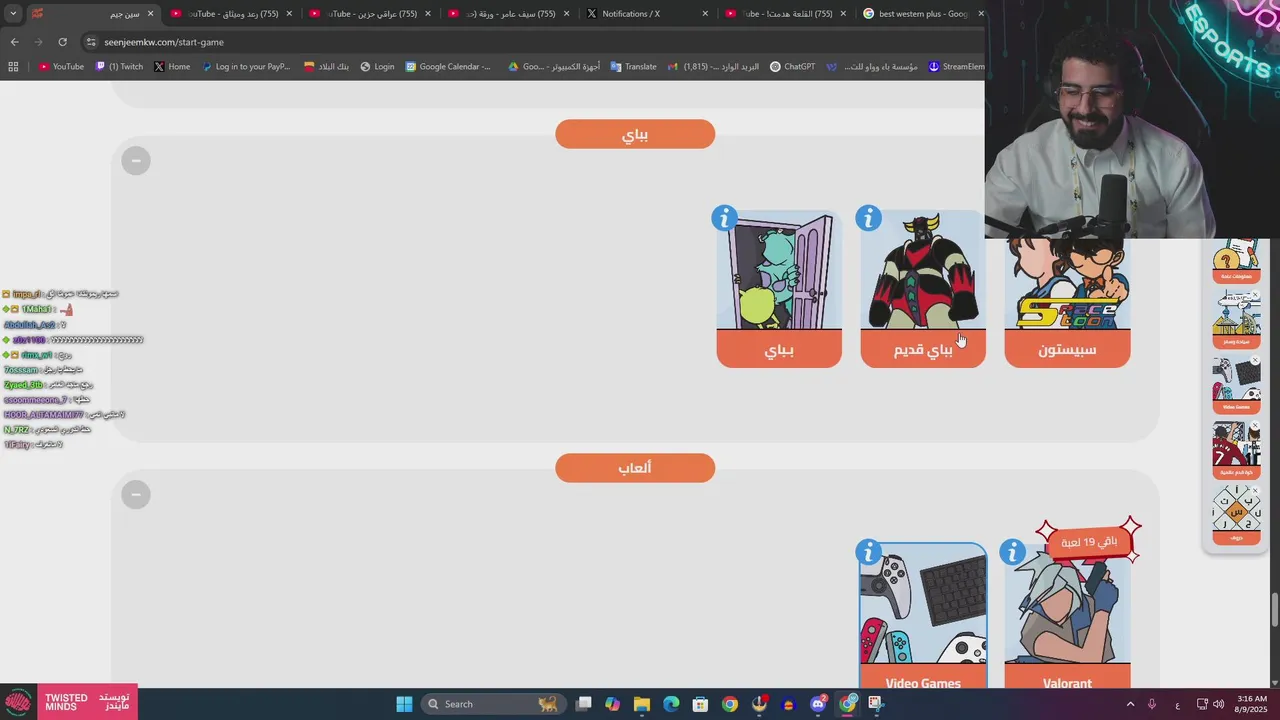1280x720 pixels.
Task: Switch to the رعد وميثاق YouTube tab
Action: [x=232, y=14]
